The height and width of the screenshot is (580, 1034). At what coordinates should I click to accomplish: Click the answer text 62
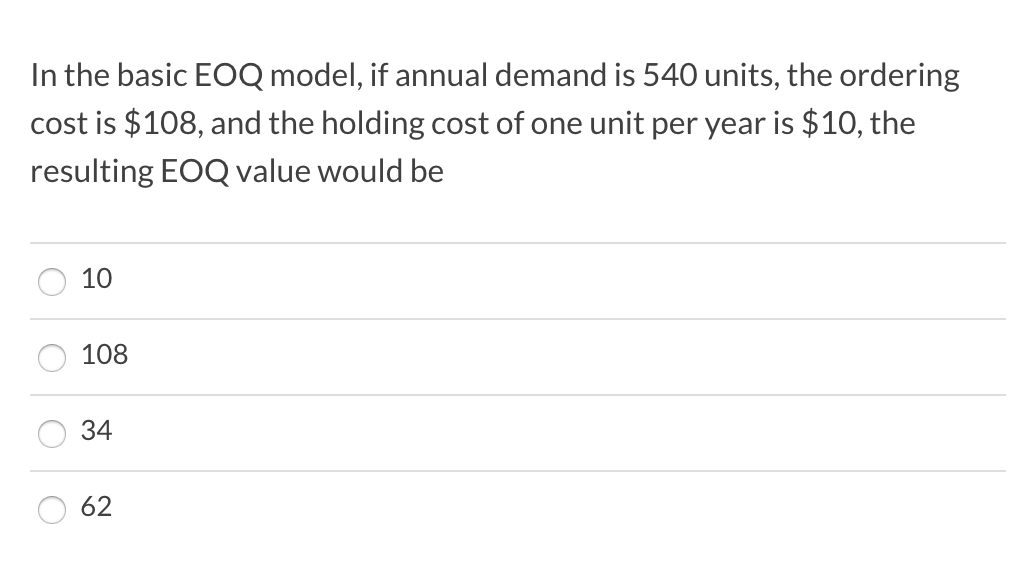(x=96, y=507)
